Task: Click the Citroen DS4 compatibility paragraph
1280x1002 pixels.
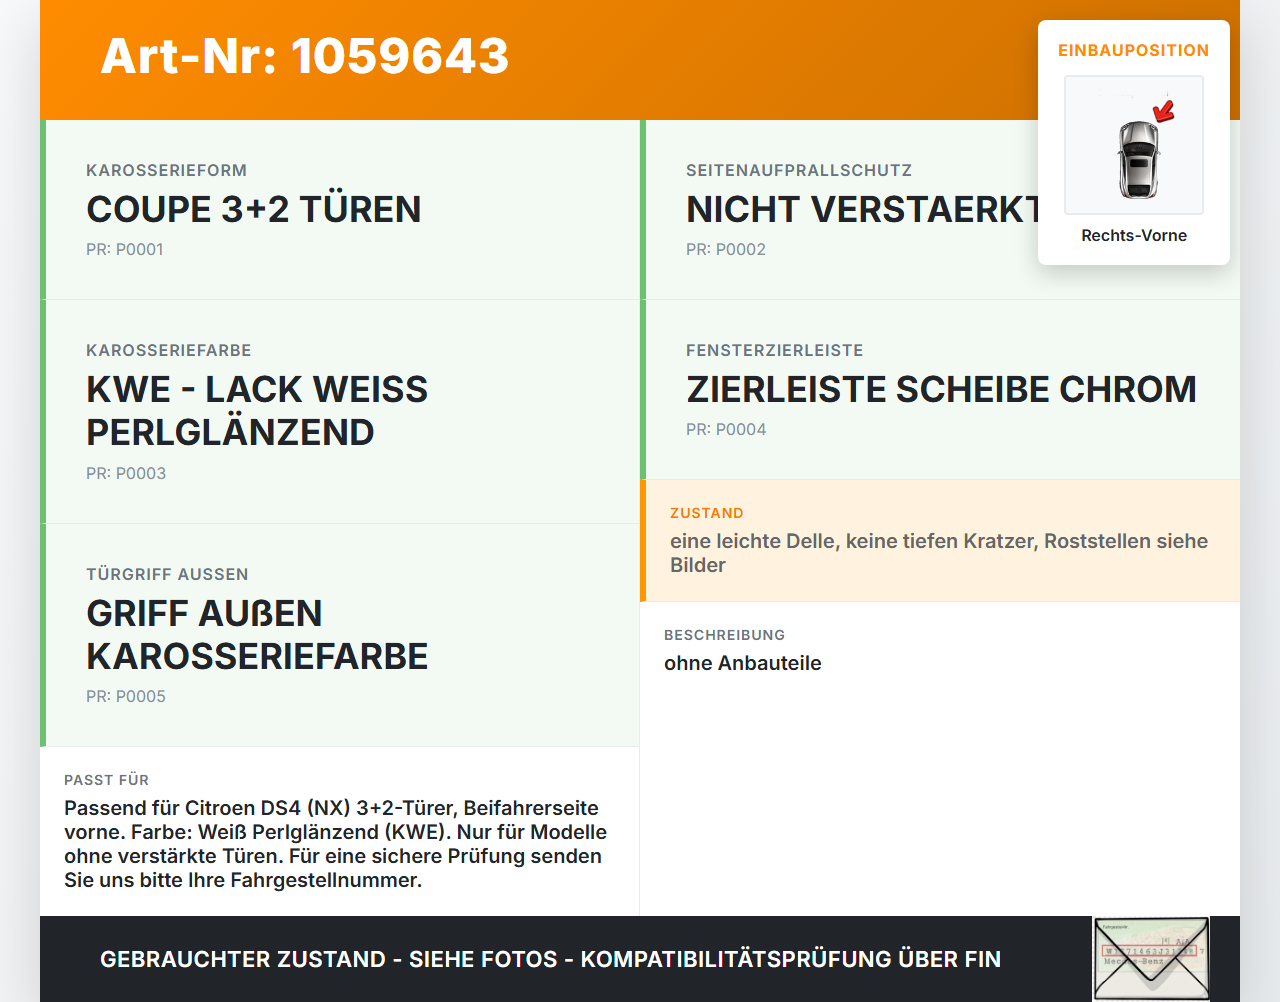Action: coord(336,844)
